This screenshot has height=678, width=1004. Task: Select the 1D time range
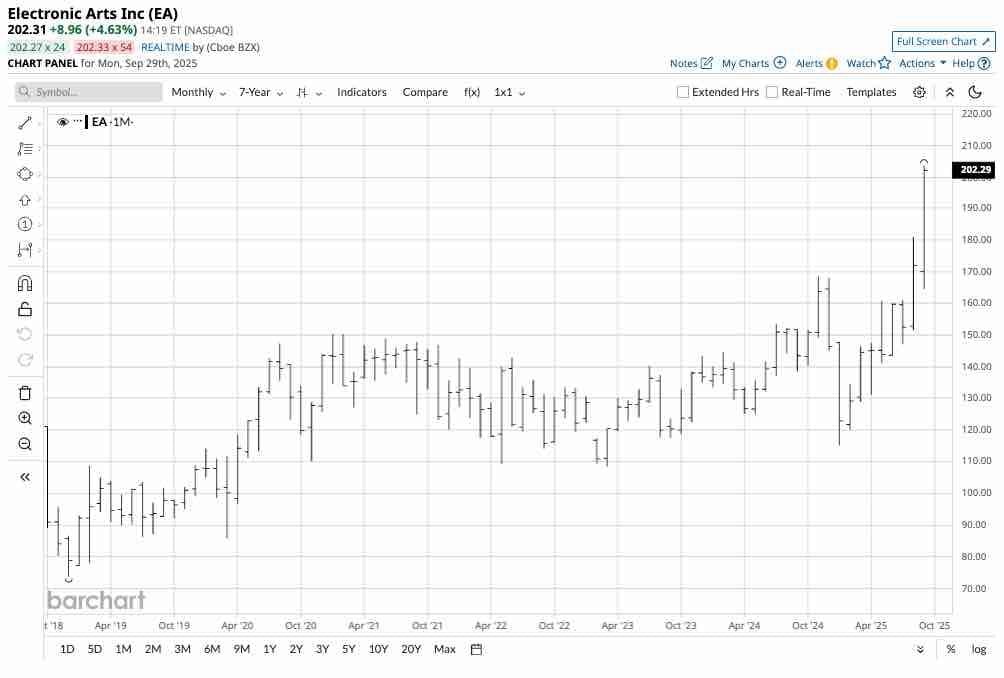pyautogui.click(x=67, y=649)
